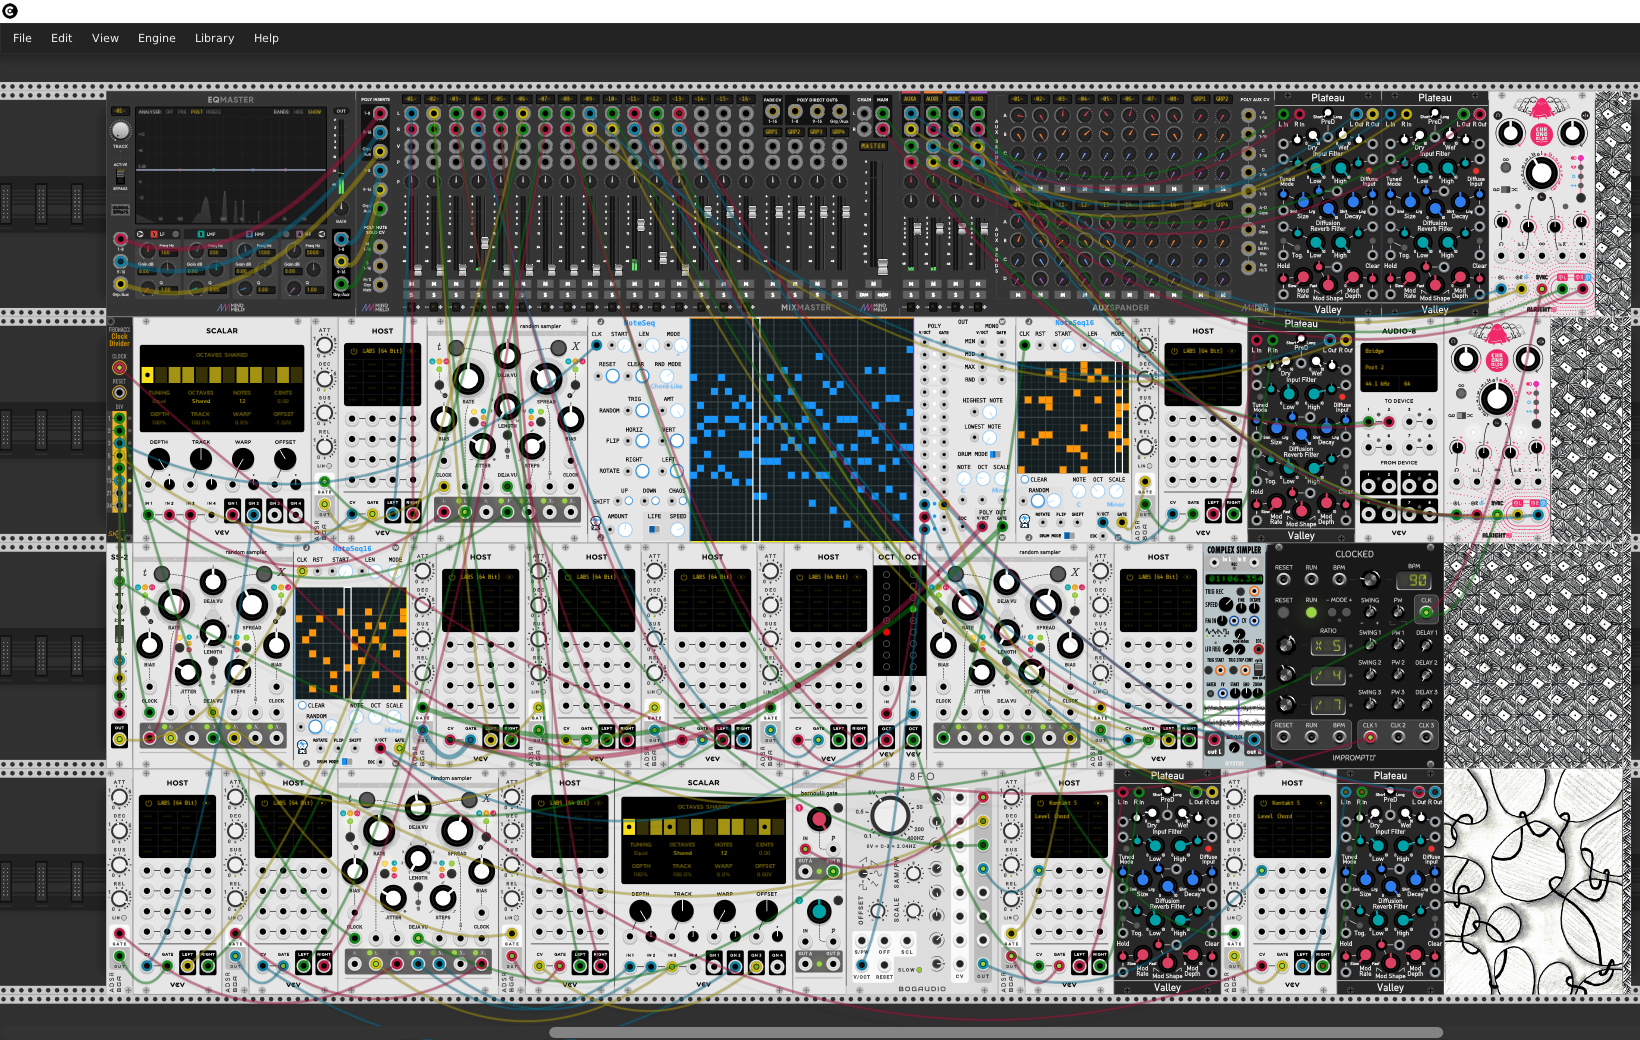
Task: Toggle the LMF band icon in EQMaster
Action: tap(201, 234)
